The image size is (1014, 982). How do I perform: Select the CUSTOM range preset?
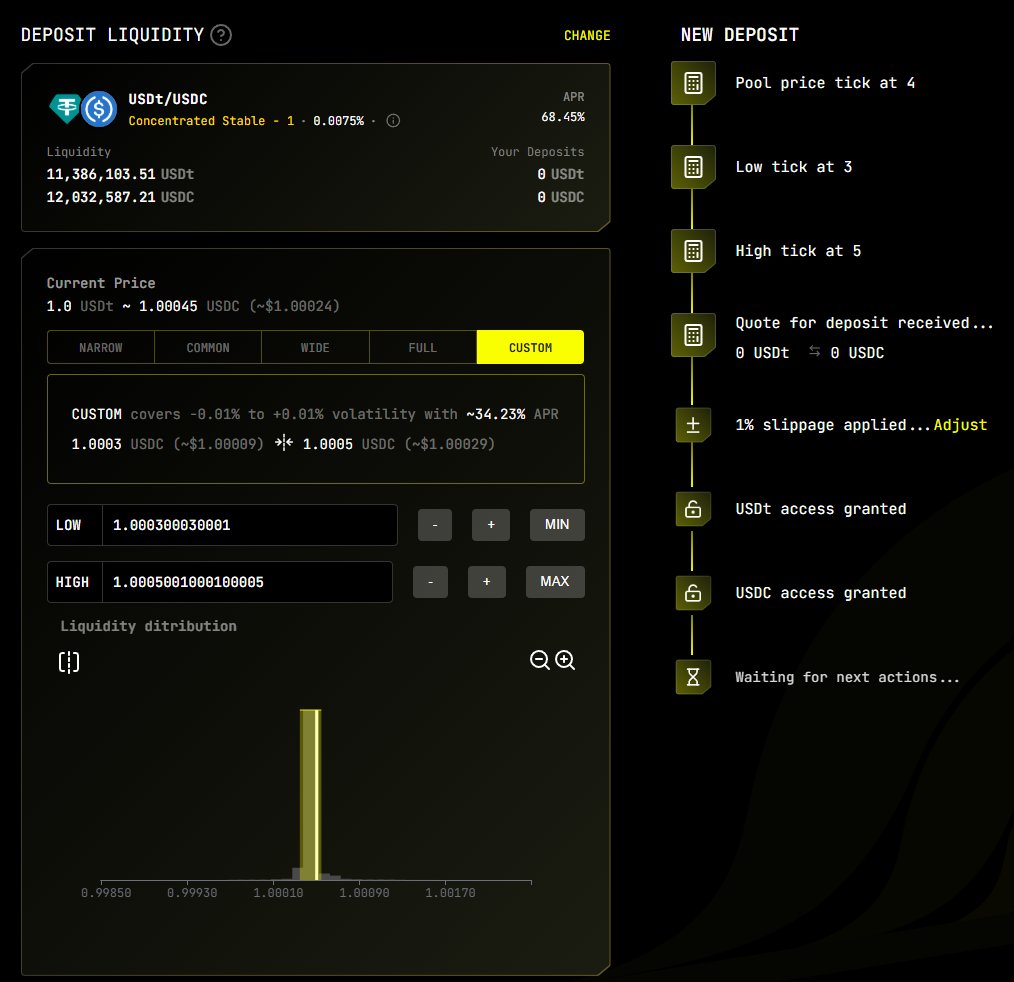pos(530,347)
